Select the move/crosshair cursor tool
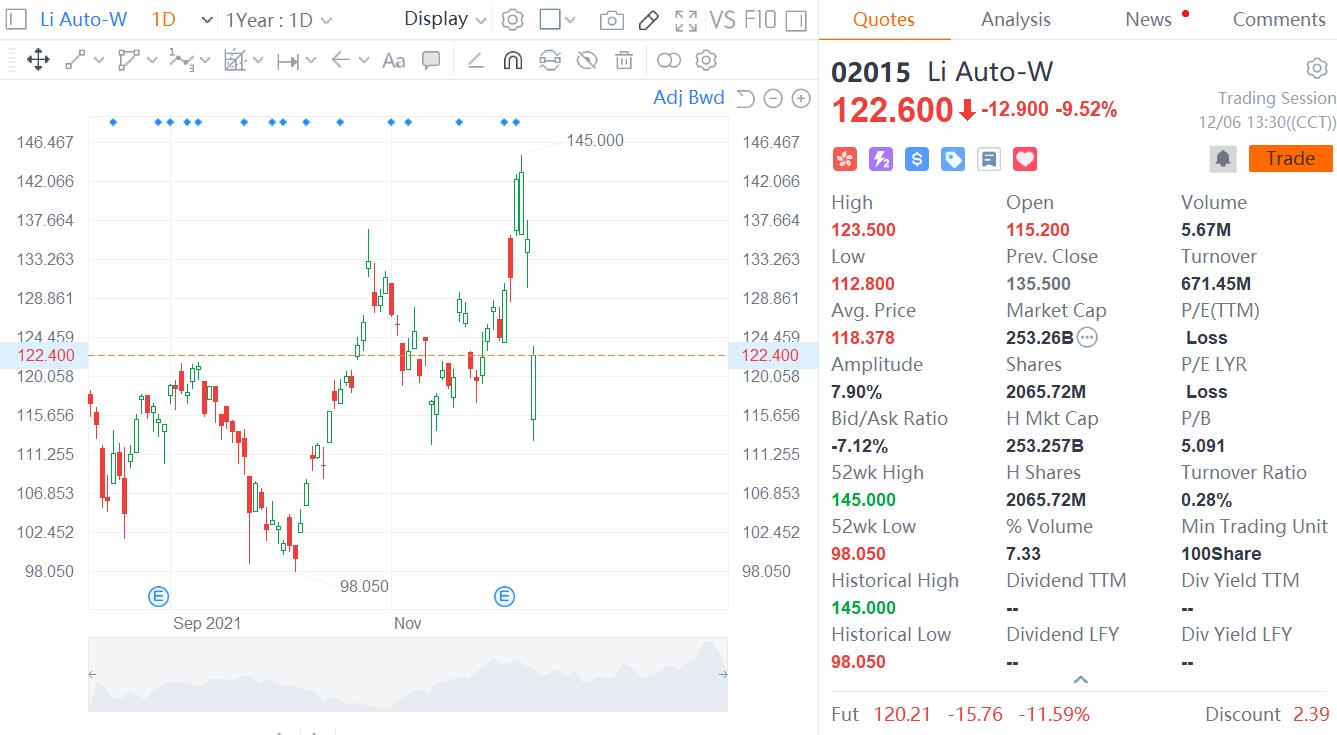Viewport: 1337px width, 735px height. pyautogui.click(x=38, y=60)
